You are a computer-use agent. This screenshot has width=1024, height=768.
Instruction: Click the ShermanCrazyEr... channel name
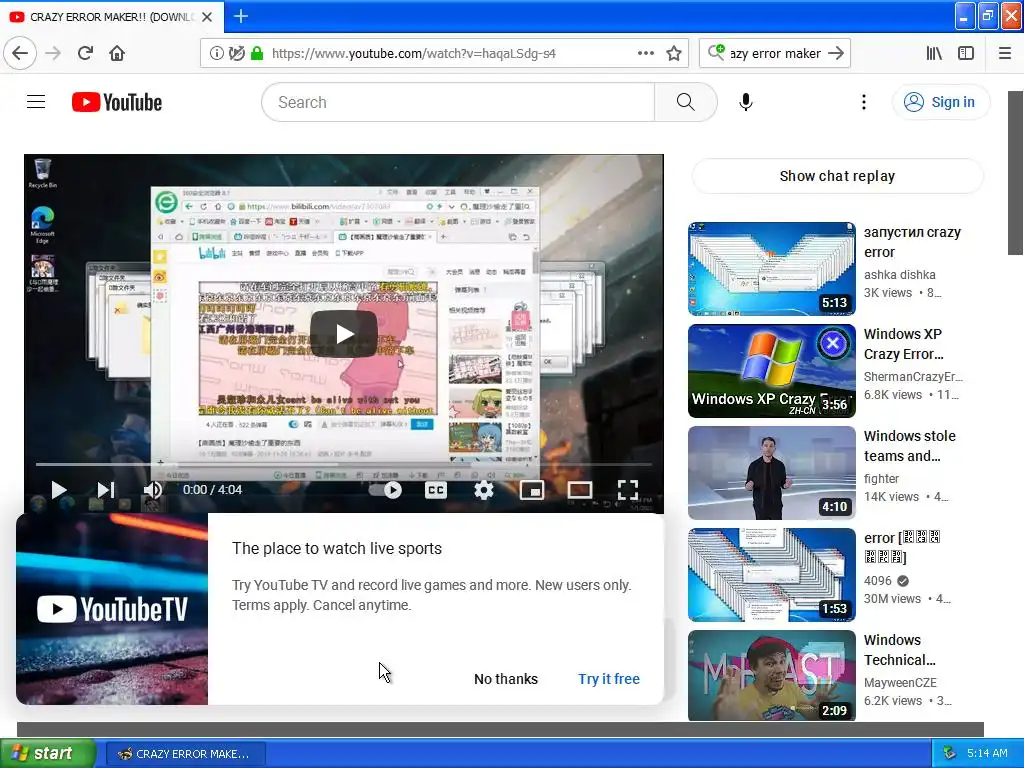pos(913,377)
